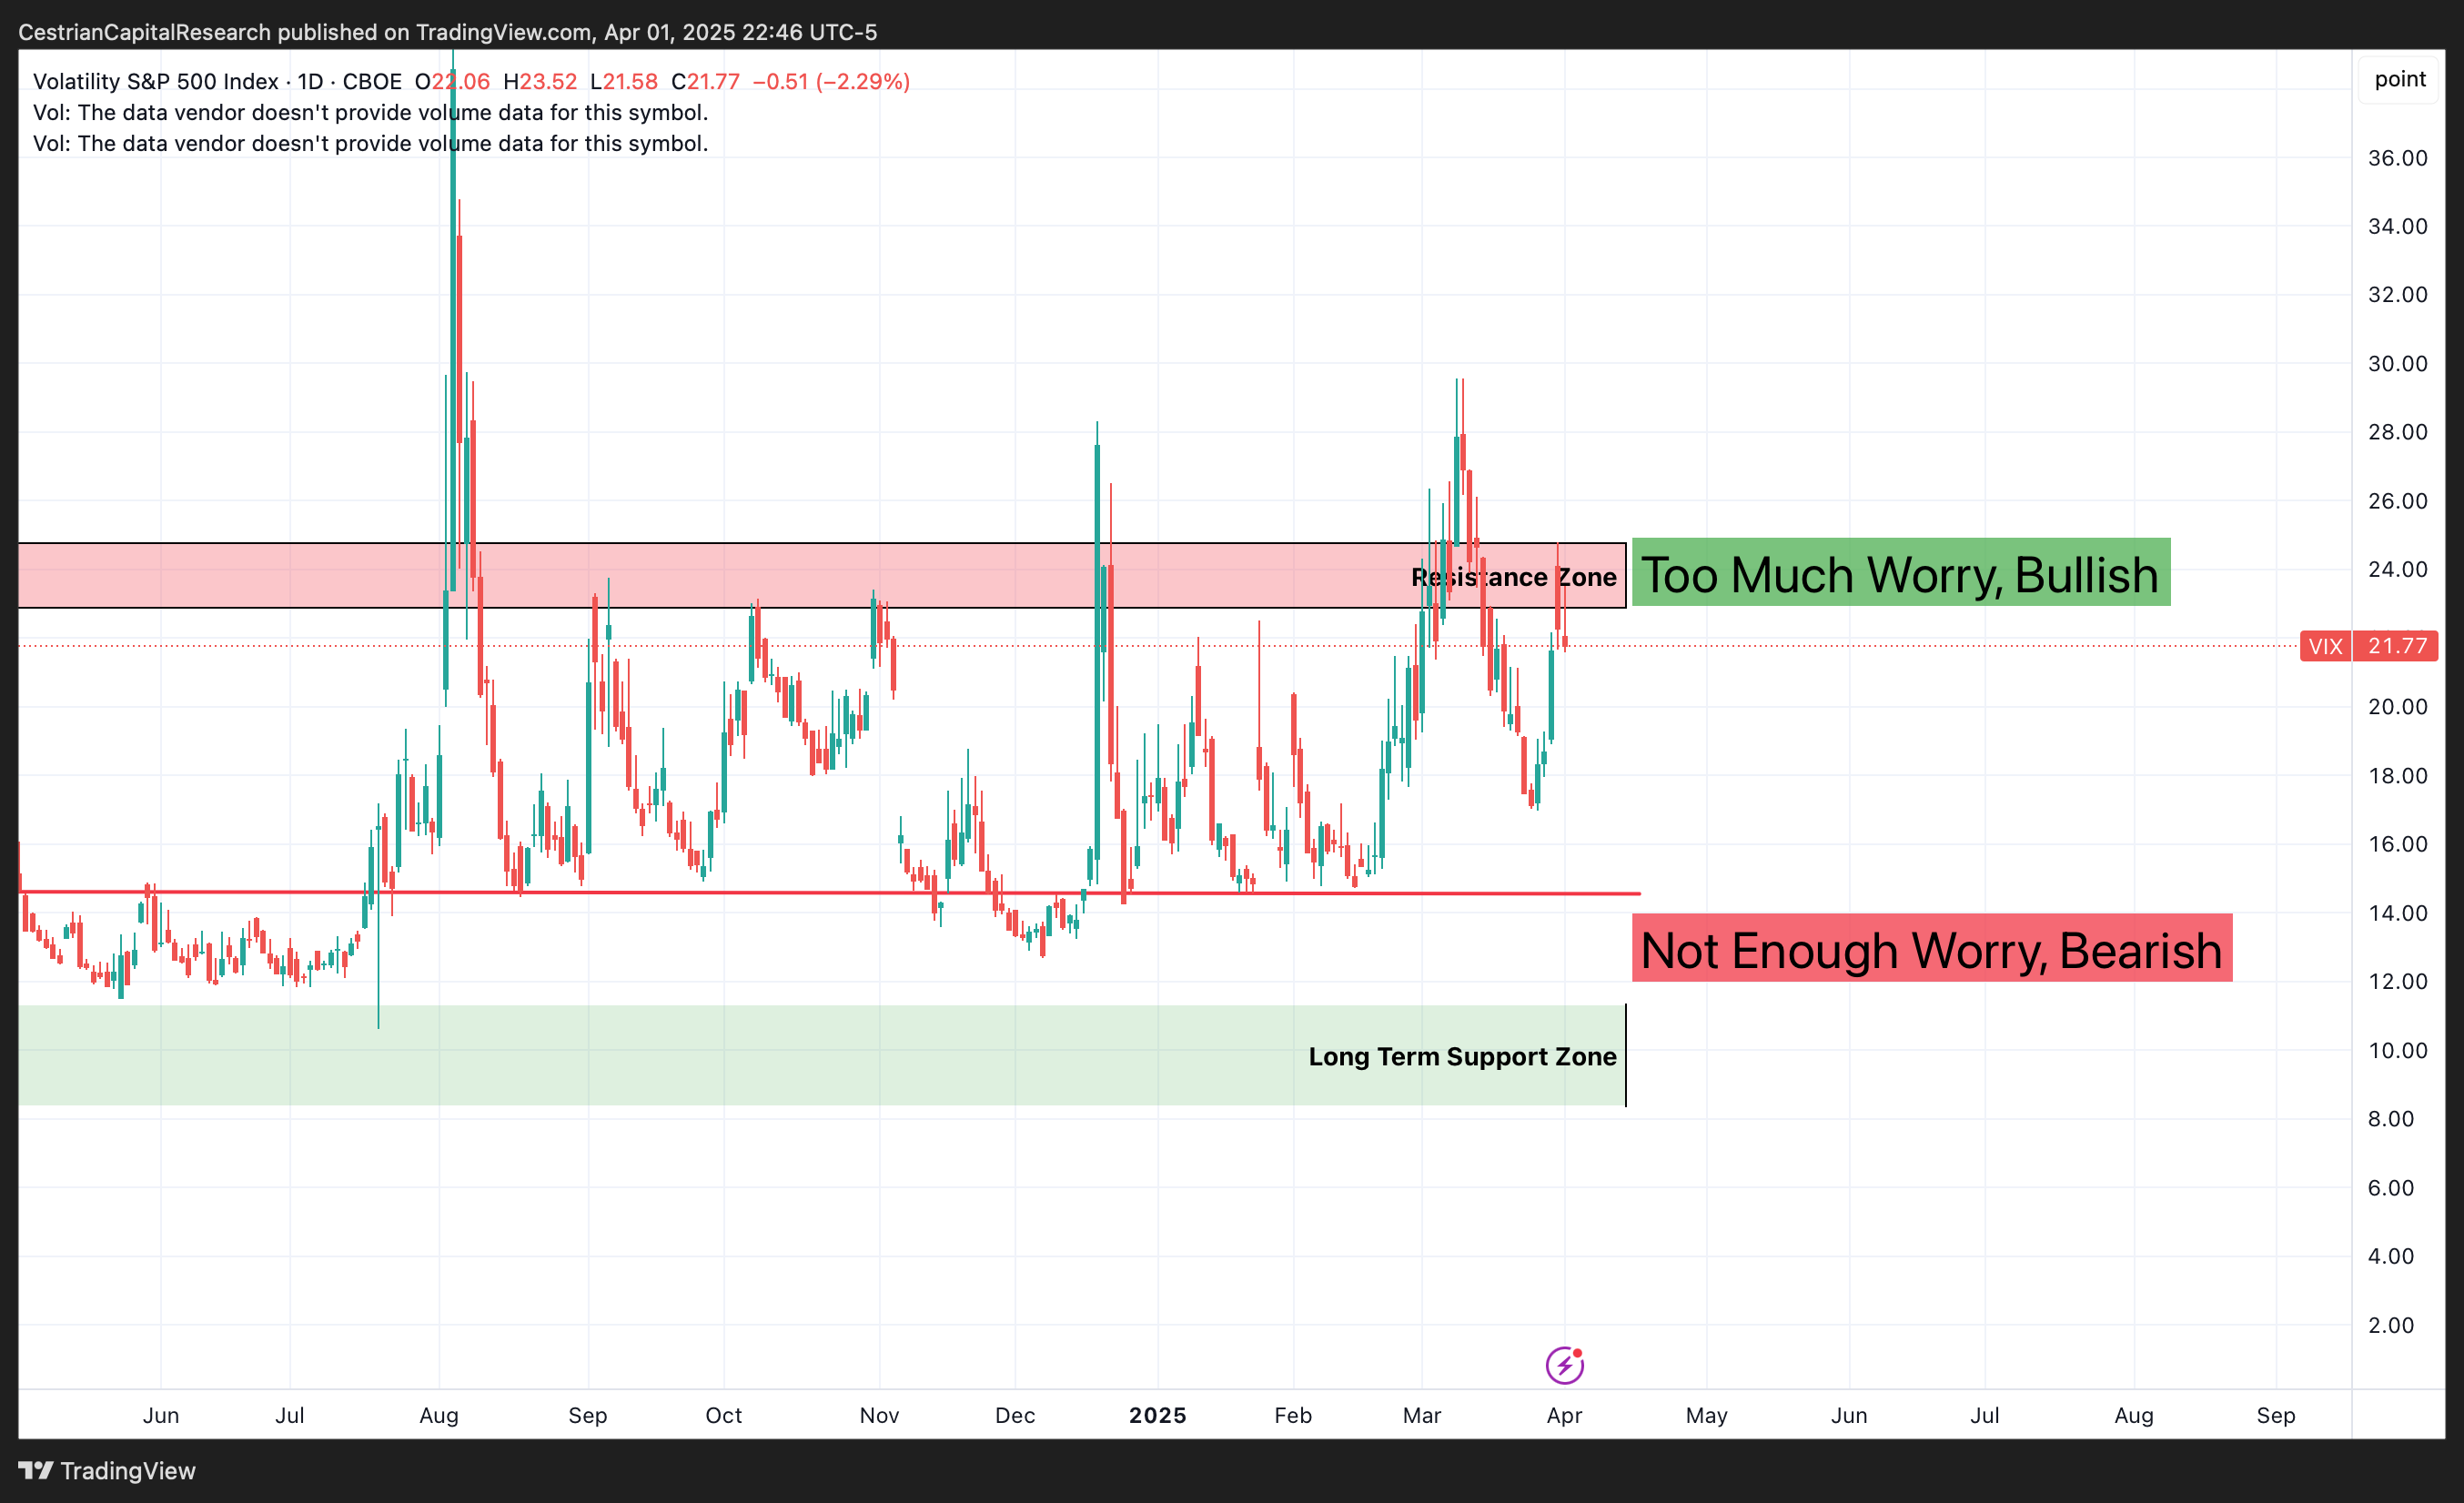Viewport: 2464px width, 1503px height.
Task: Click the first volume data notice line
Action: click(x=370, y=113)
